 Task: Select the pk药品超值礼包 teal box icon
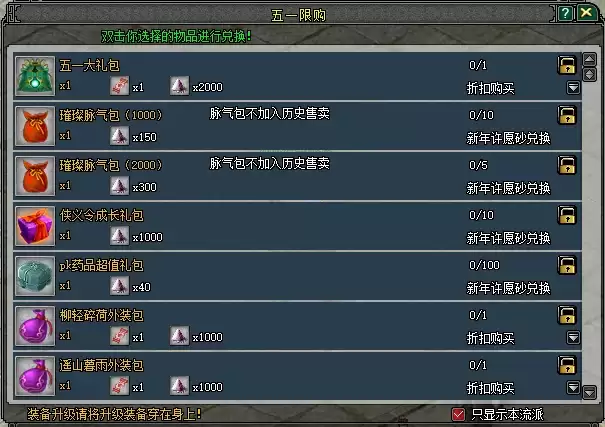point(35,276)
